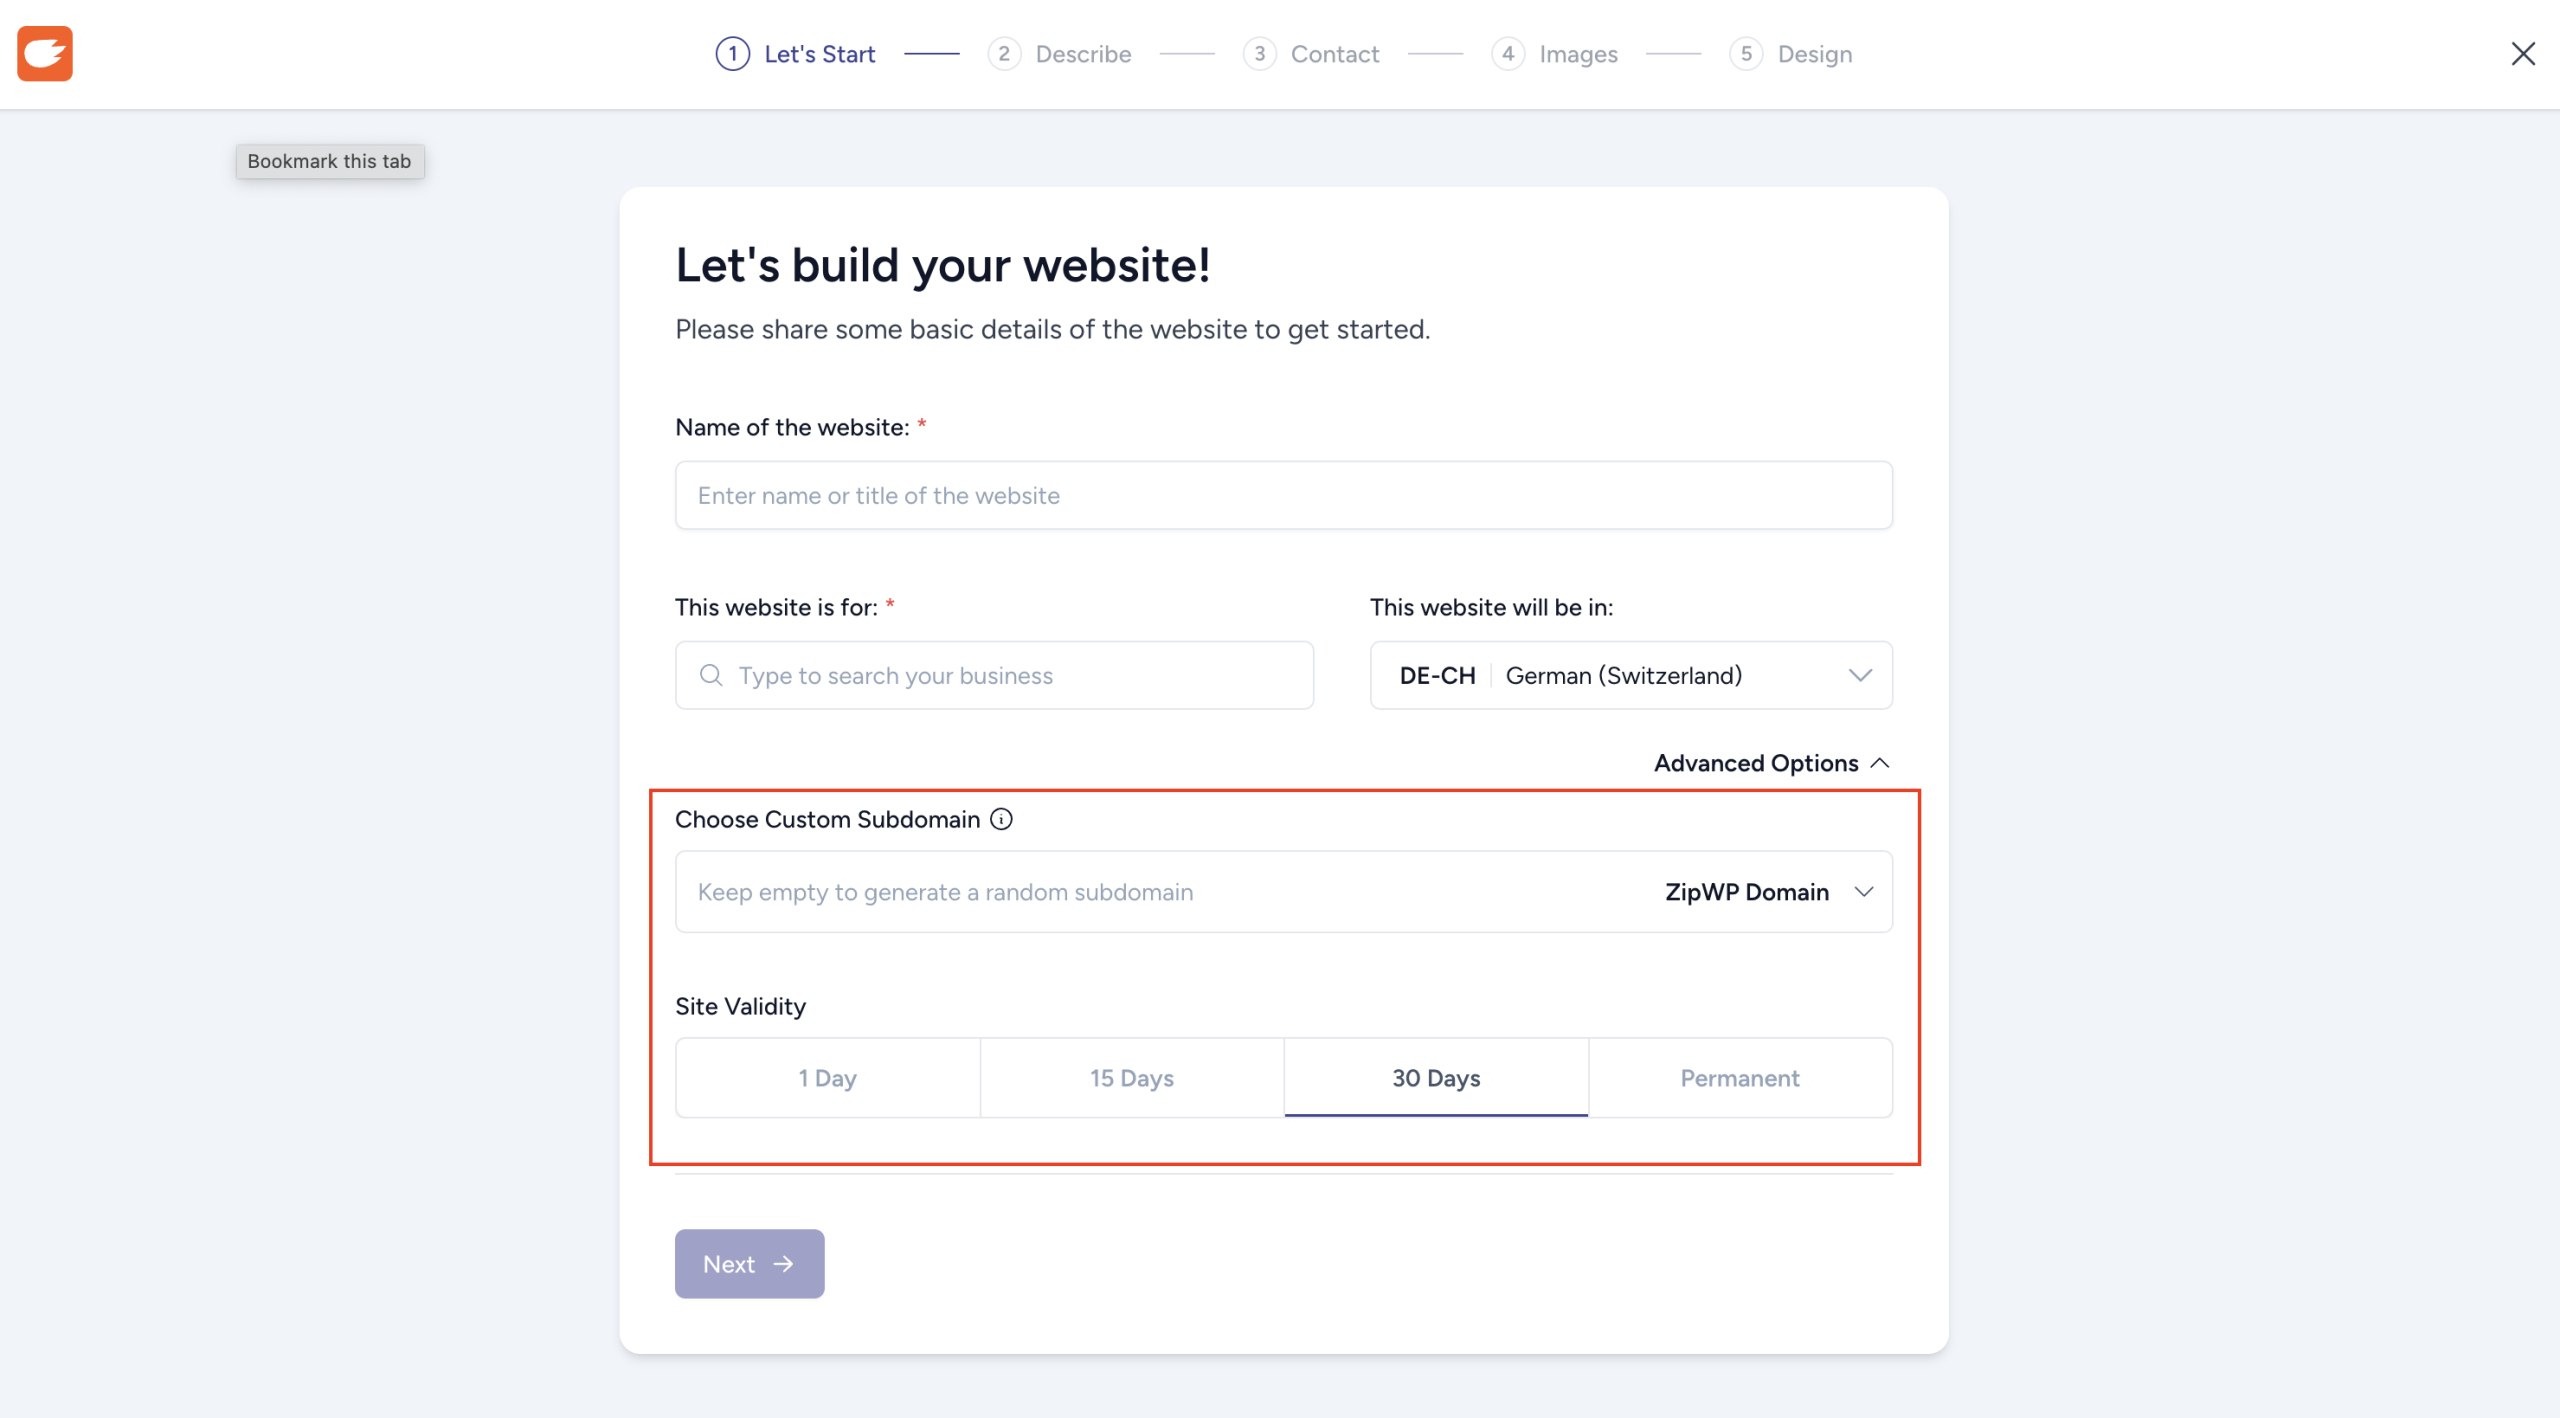The height and width of the screenshot is (1418, 2560).
Task: Select 15 Days site validity
Action: coord(1132,1078)
